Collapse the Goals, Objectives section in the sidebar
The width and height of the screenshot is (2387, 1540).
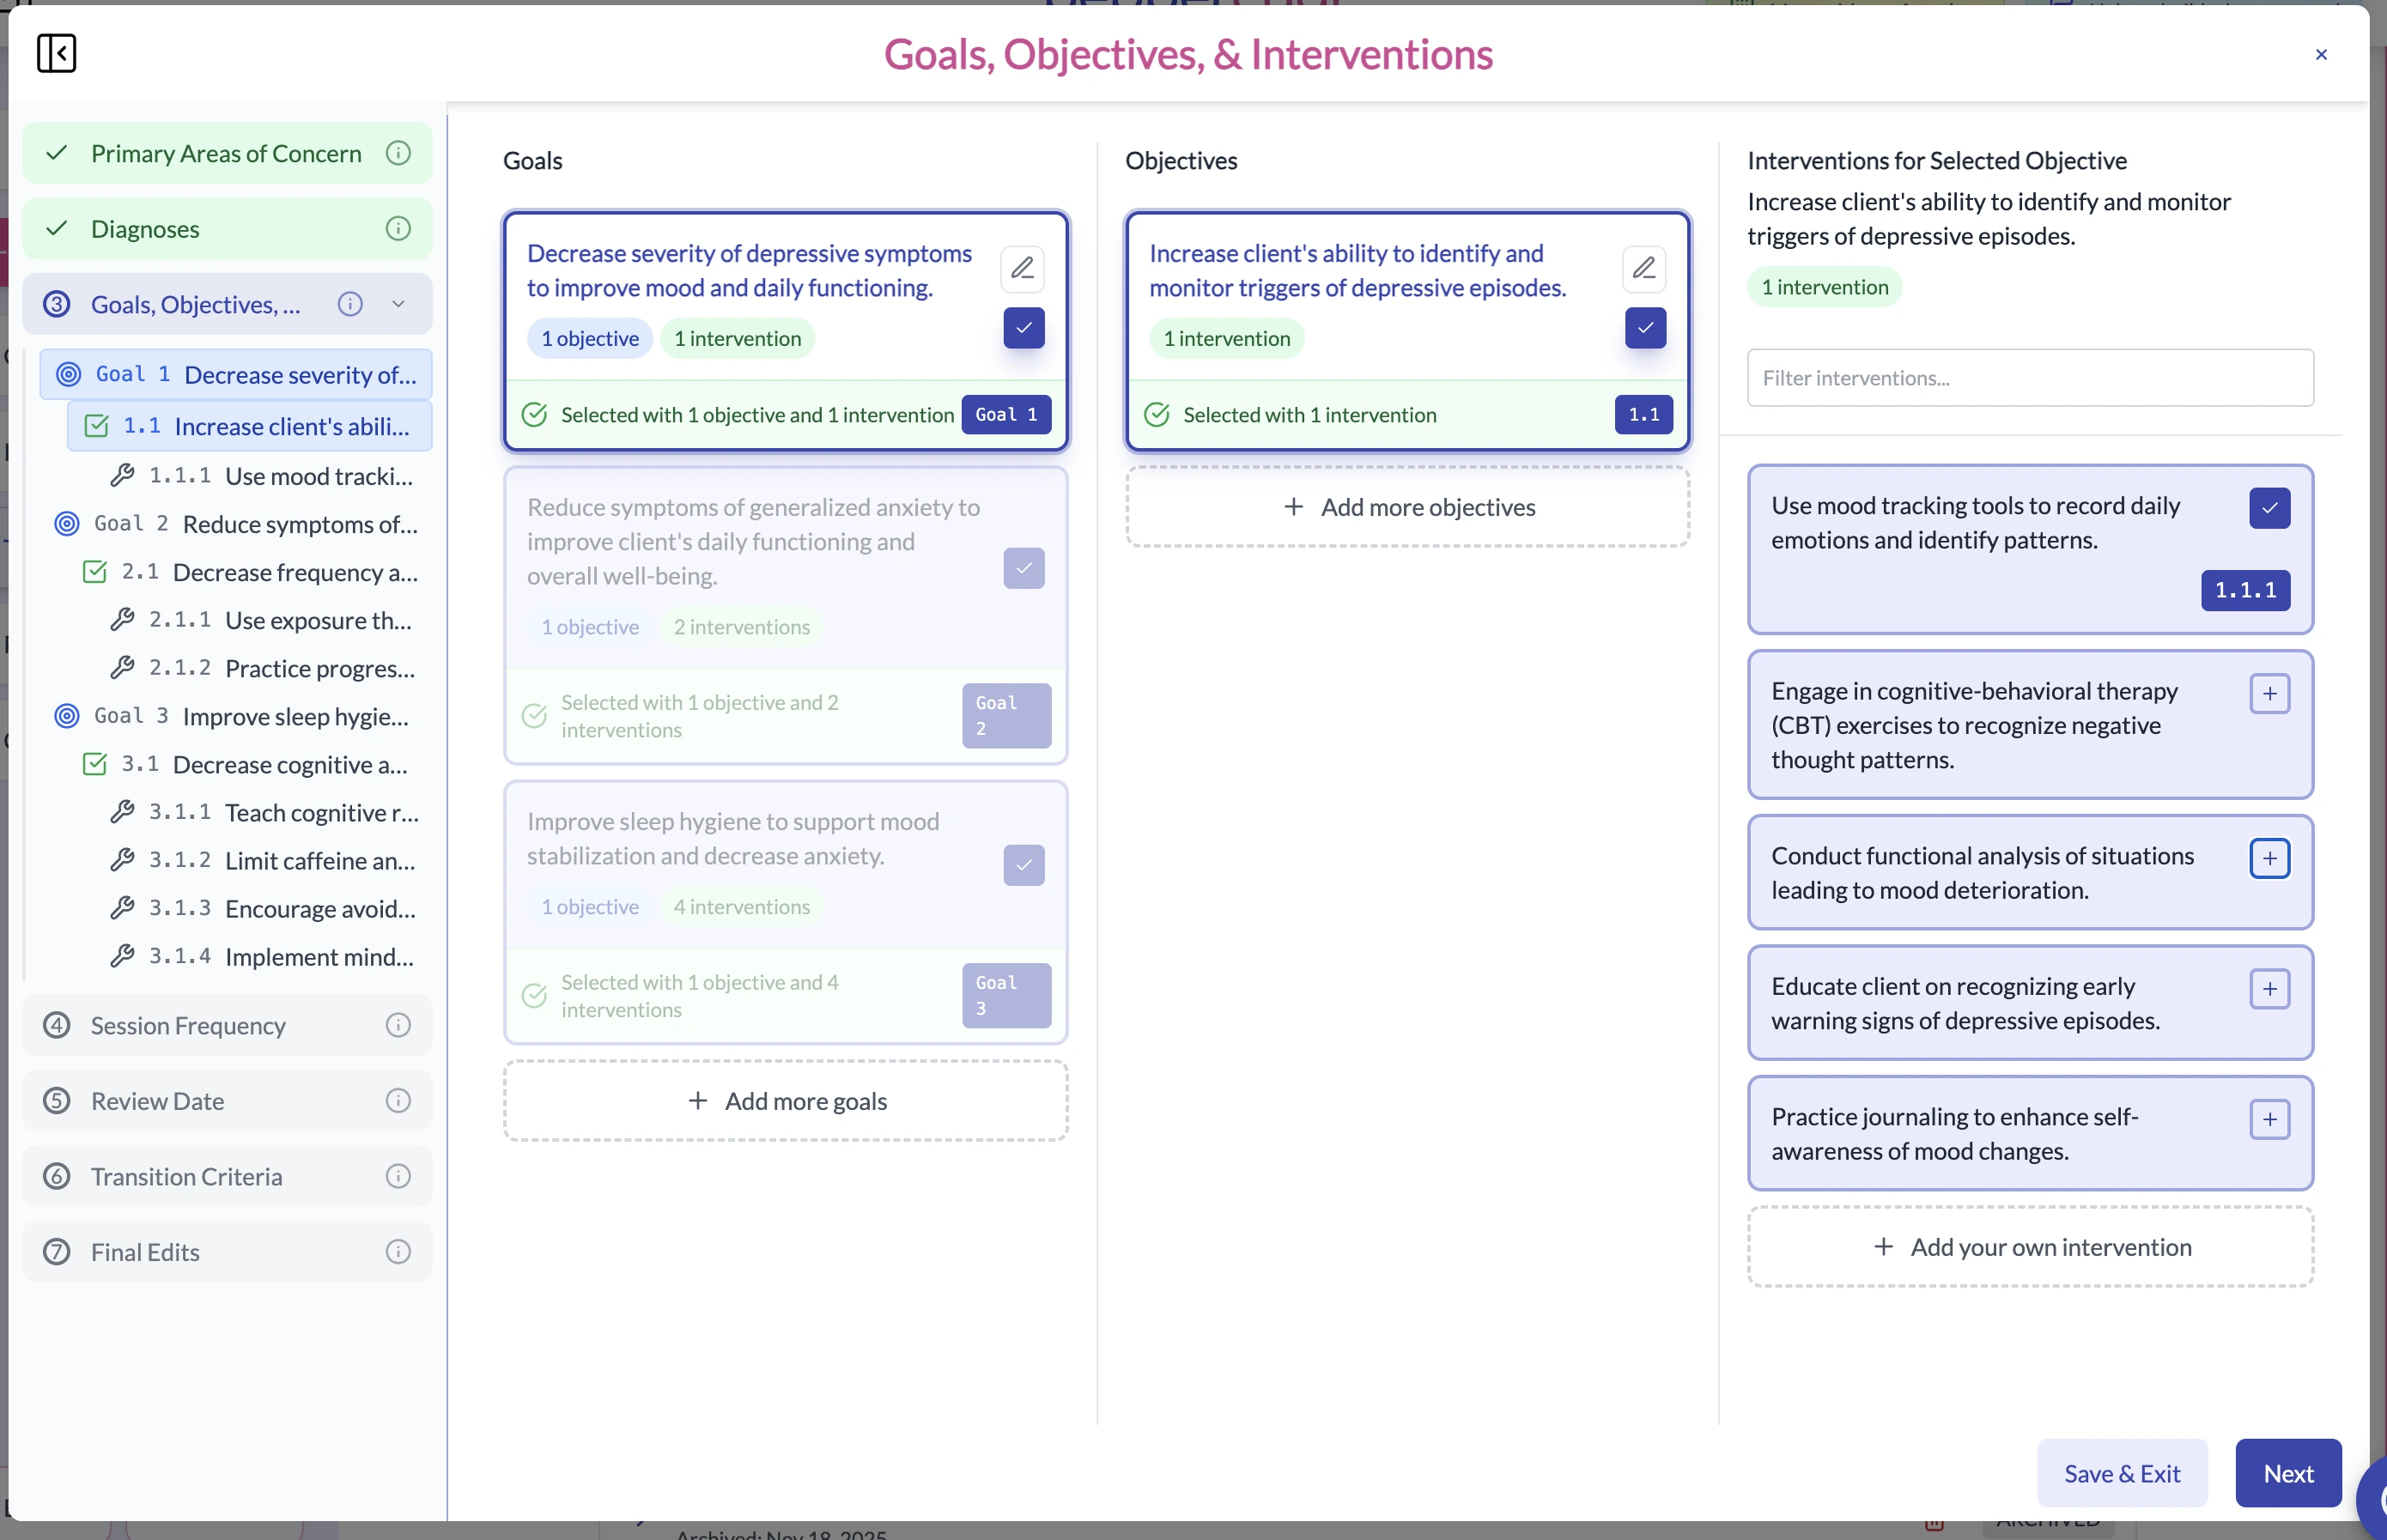point(398,303)
